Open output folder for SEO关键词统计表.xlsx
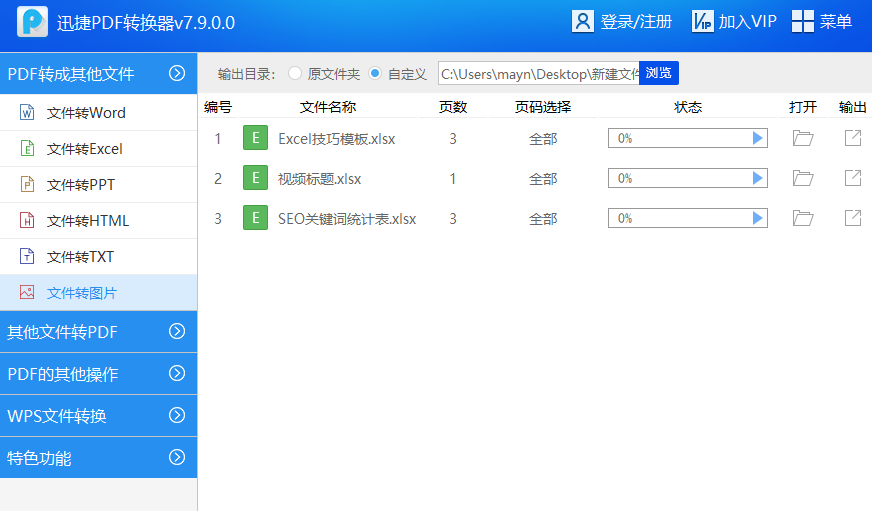872x511 pixels. coord(802,218)
